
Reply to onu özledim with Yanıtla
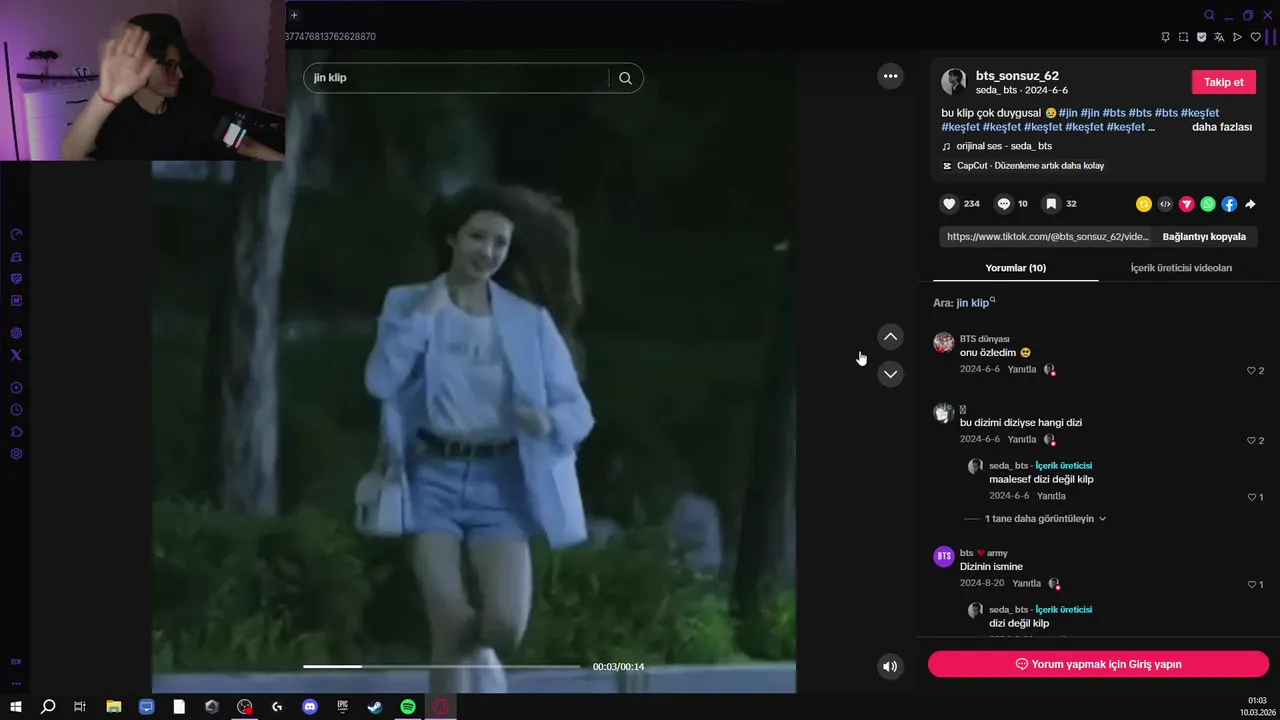click(x=1022, y=369)
